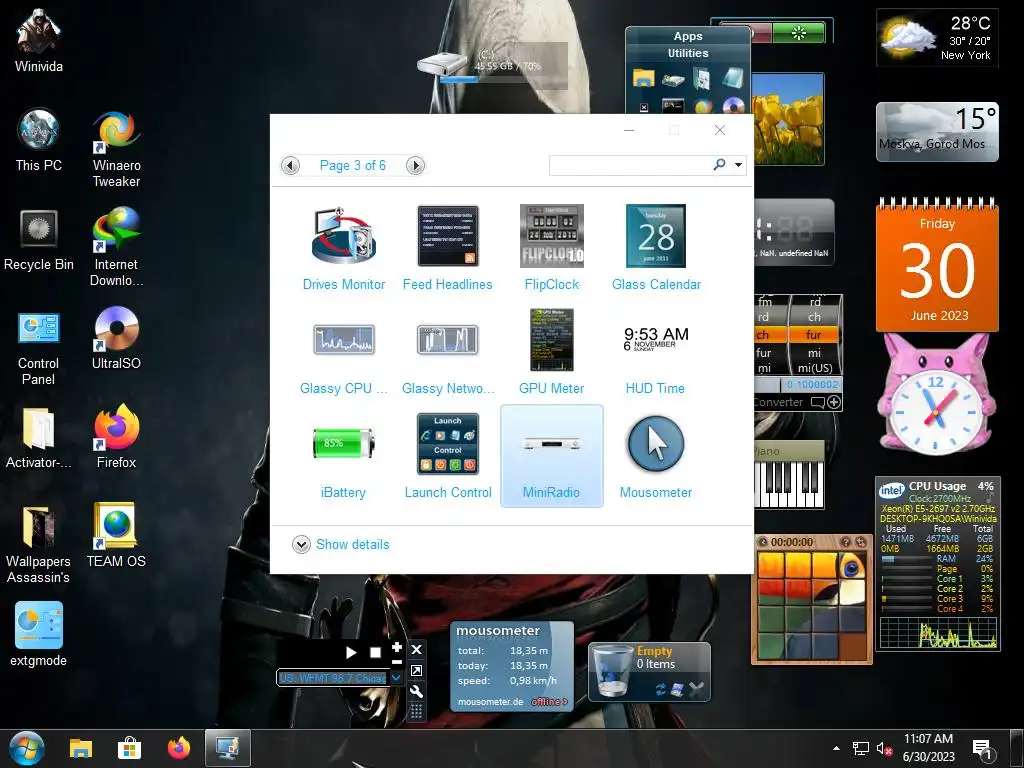Open the Winaero Tweaker desktop shortcut
Viewport: 1024px width, 768px height.
(116, 149)
